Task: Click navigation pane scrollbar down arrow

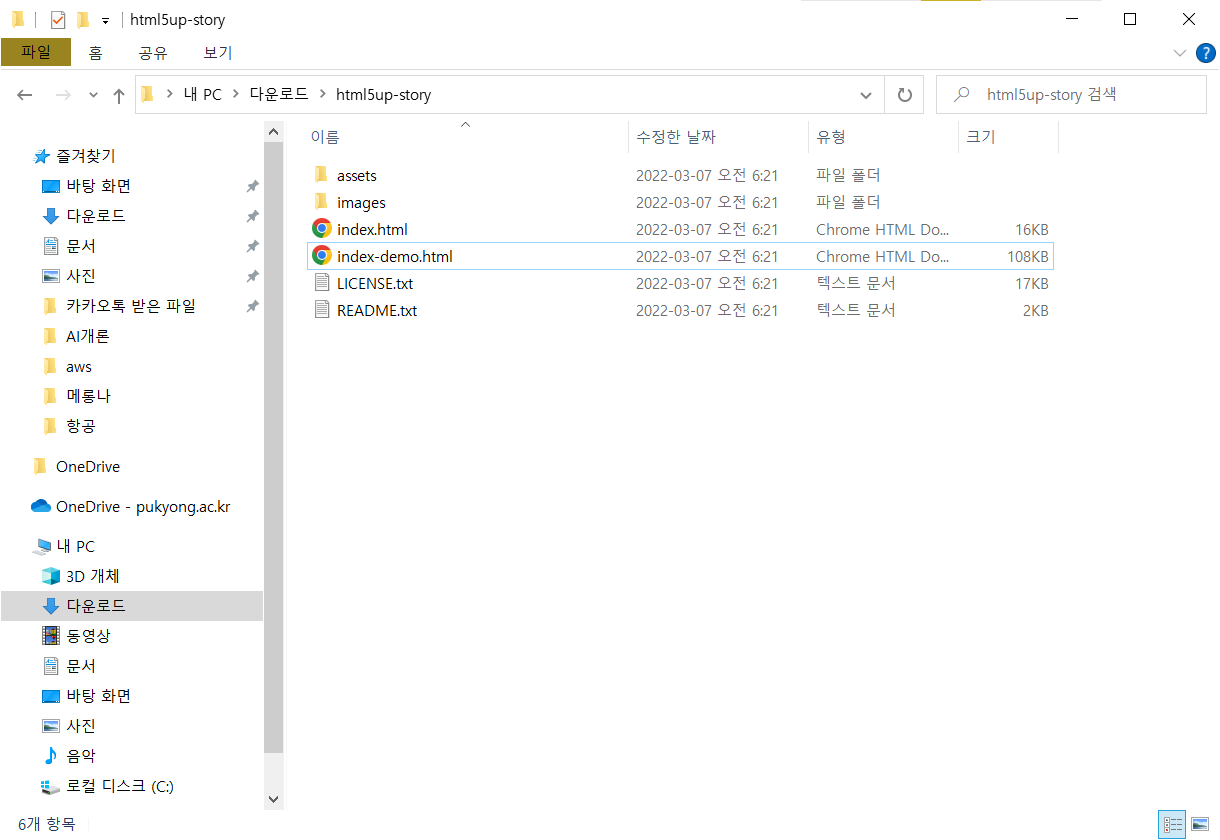Action: pyautogui.click(x=274, y=799)
